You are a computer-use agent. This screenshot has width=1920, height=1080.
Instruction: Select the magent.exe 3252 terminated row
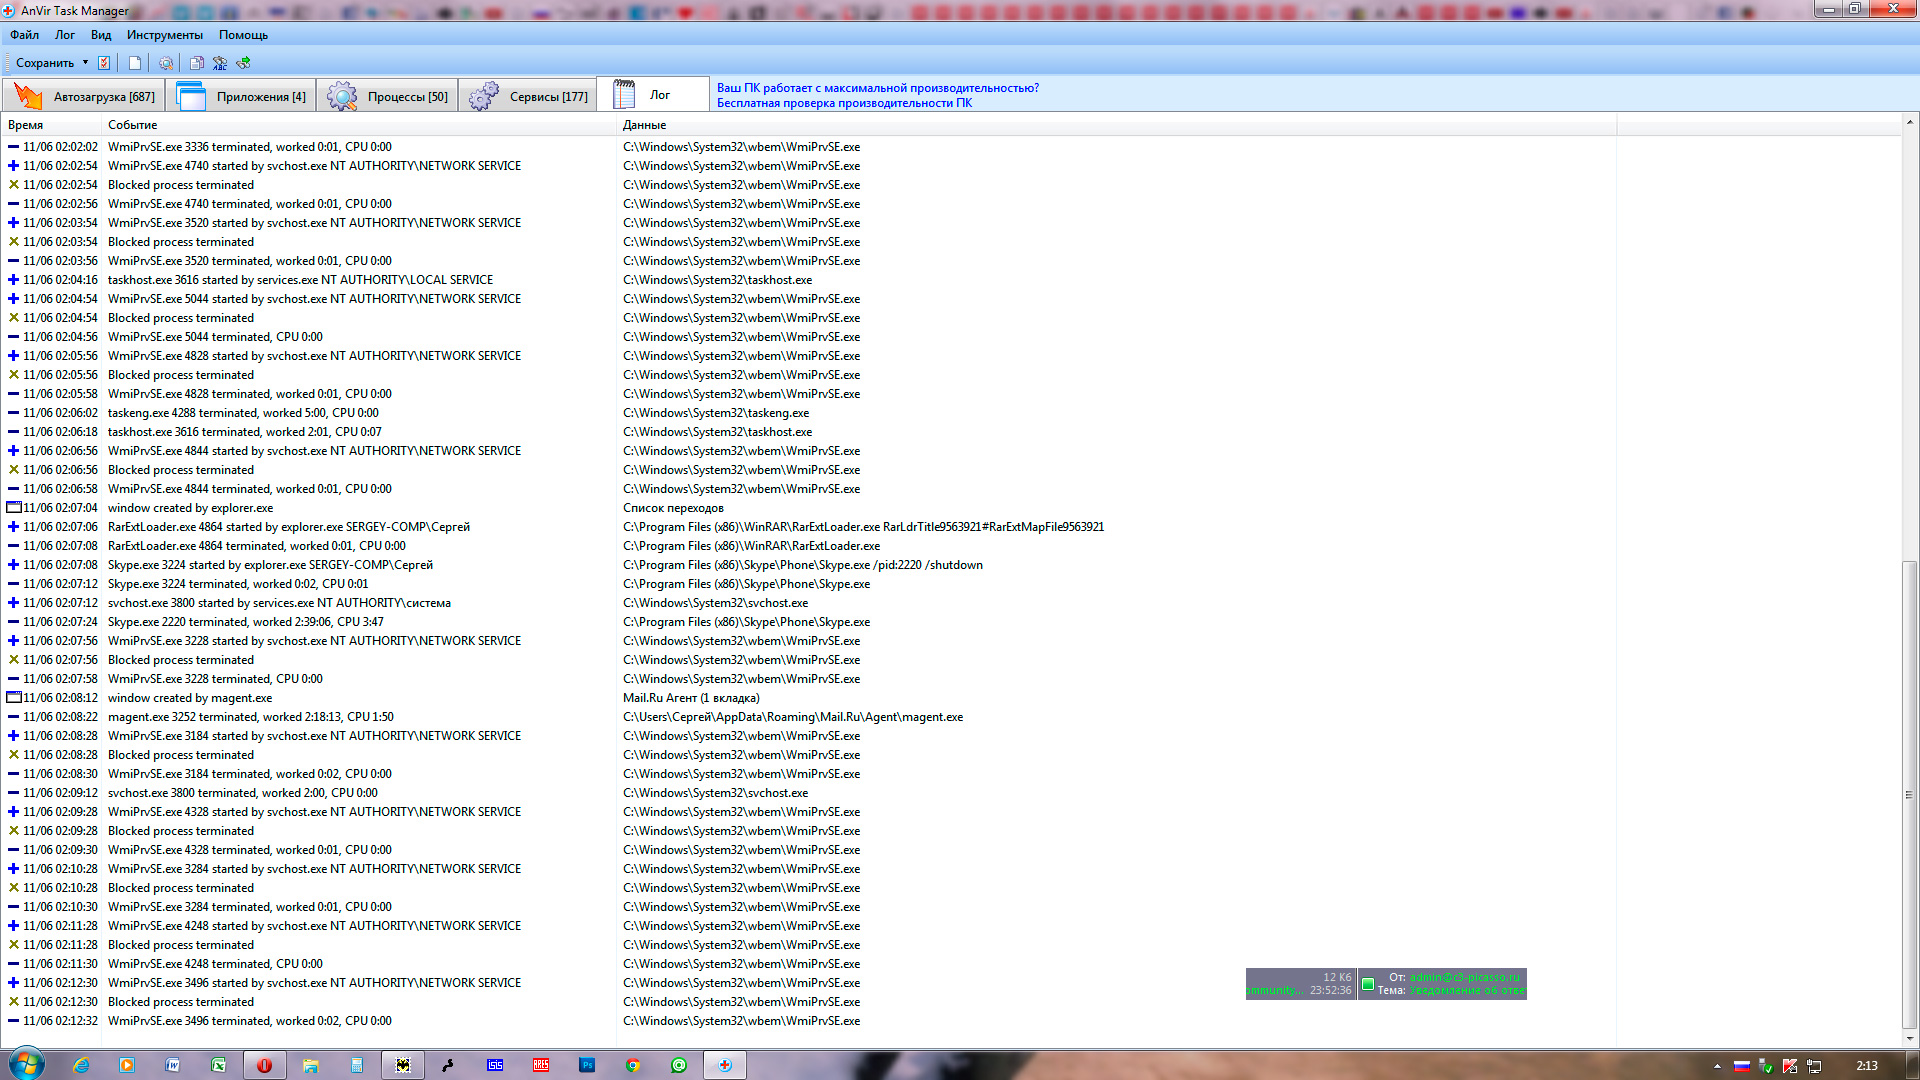click(x=808, y=717)
